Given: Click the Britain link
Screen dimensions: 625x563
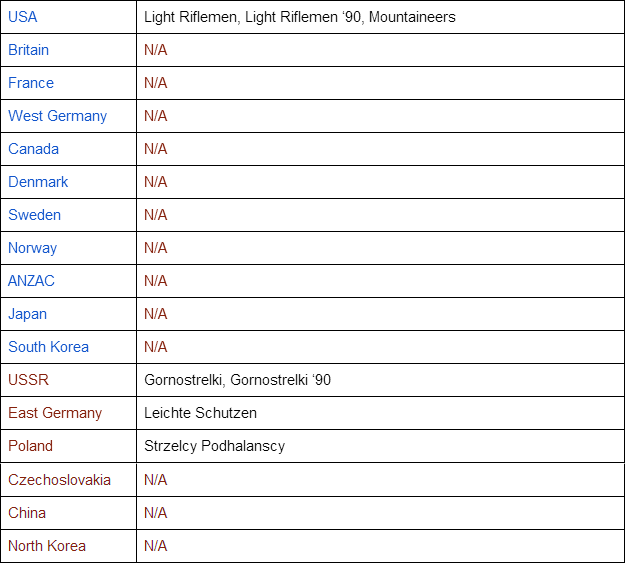Looking at the screenshot, I should pyautogui.click(x=29, y=50).
